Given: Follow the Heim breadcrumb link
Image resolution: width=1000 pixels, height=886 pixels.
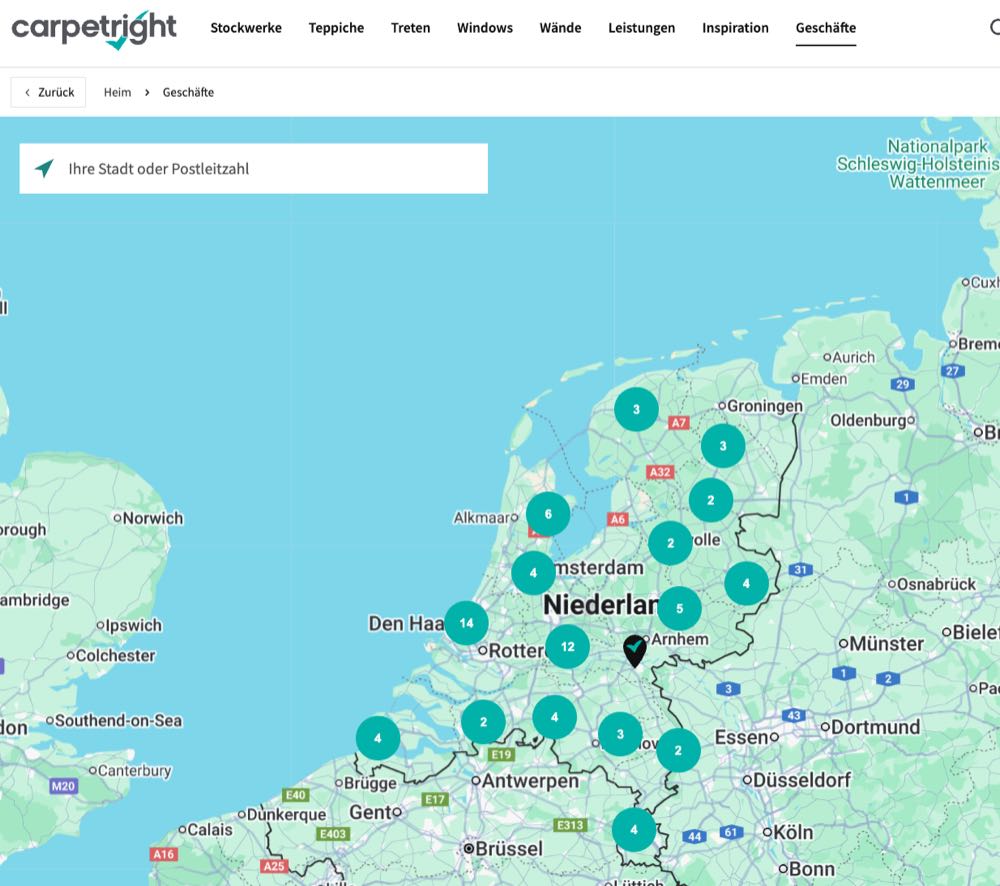Looking at the screenshot, I should coord(117,92).
